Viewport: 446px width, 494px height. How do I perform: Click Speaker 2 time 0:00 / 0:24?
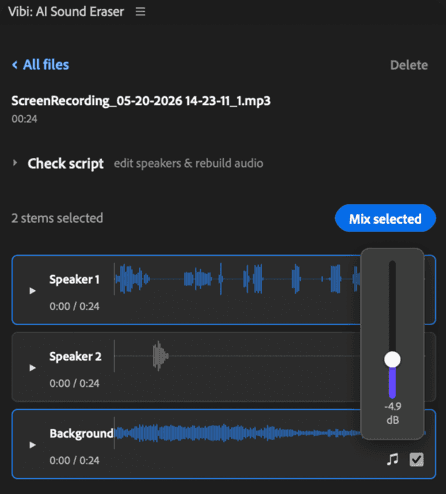pos(74,383)
